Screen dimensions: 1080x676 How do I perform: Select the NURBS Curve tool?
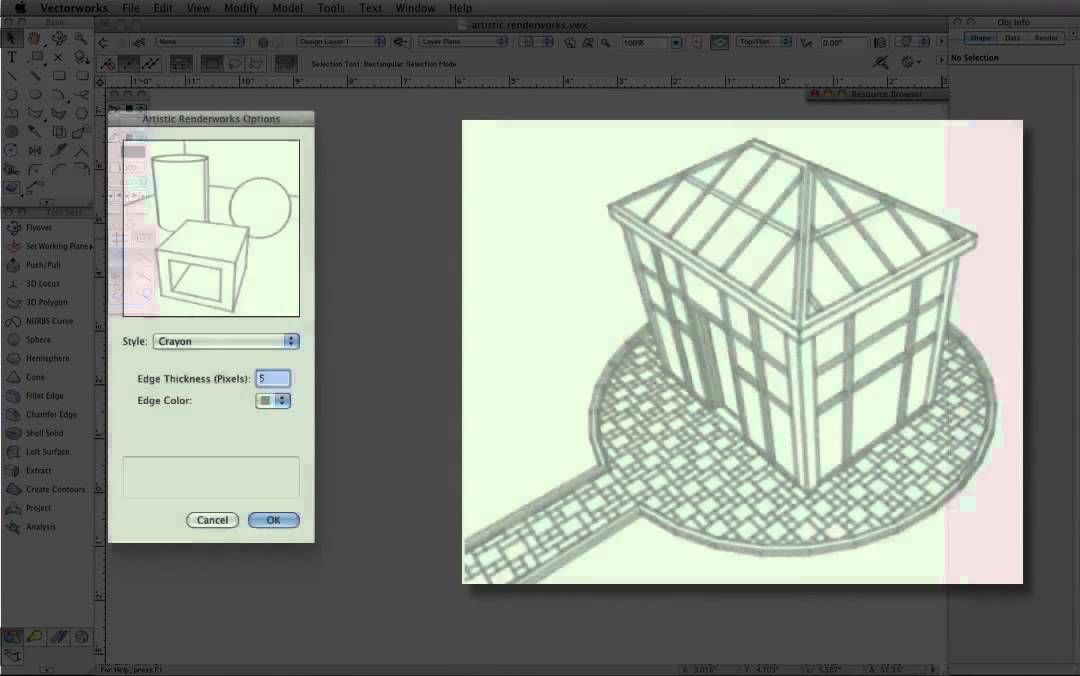pyautogui.click(x=47, y=320)
